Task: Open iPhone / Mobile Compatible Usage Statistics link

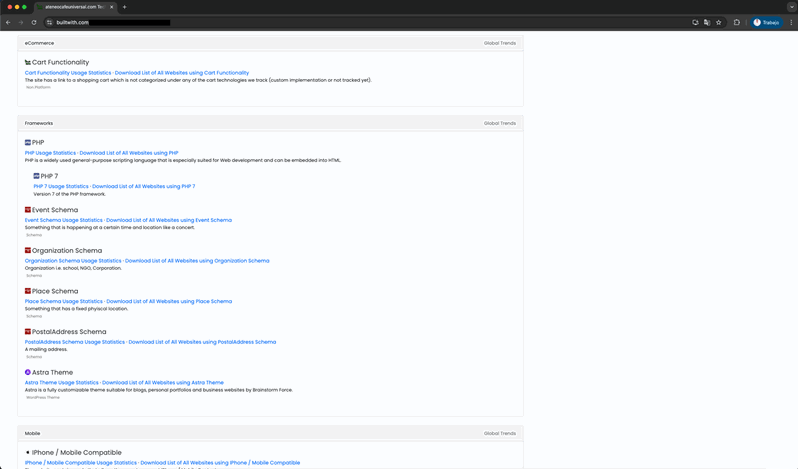Action: click(x=81, y=463)
